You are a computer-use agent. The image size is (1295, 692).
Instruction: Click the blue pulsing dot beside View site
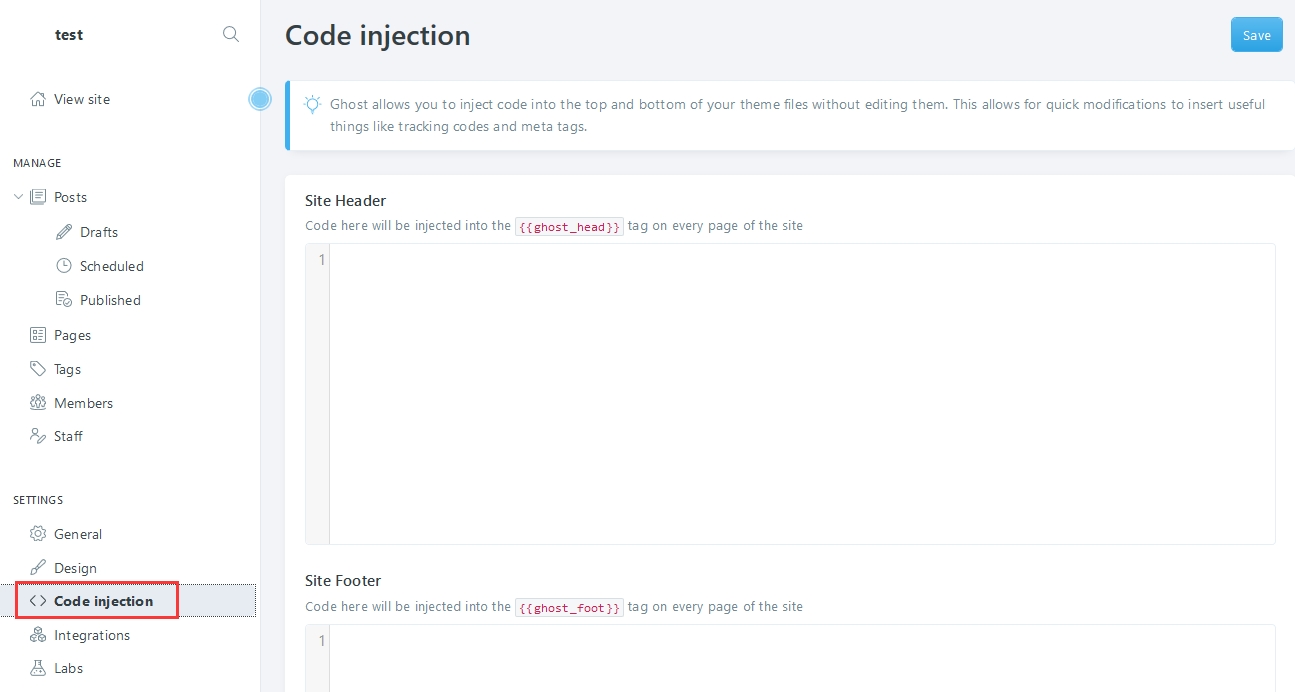tap(260, 99)
